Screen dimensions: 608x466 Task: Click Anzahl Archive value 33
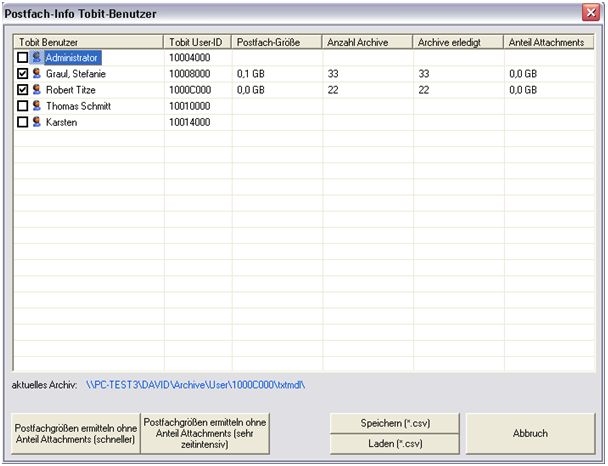pos(333,74)
